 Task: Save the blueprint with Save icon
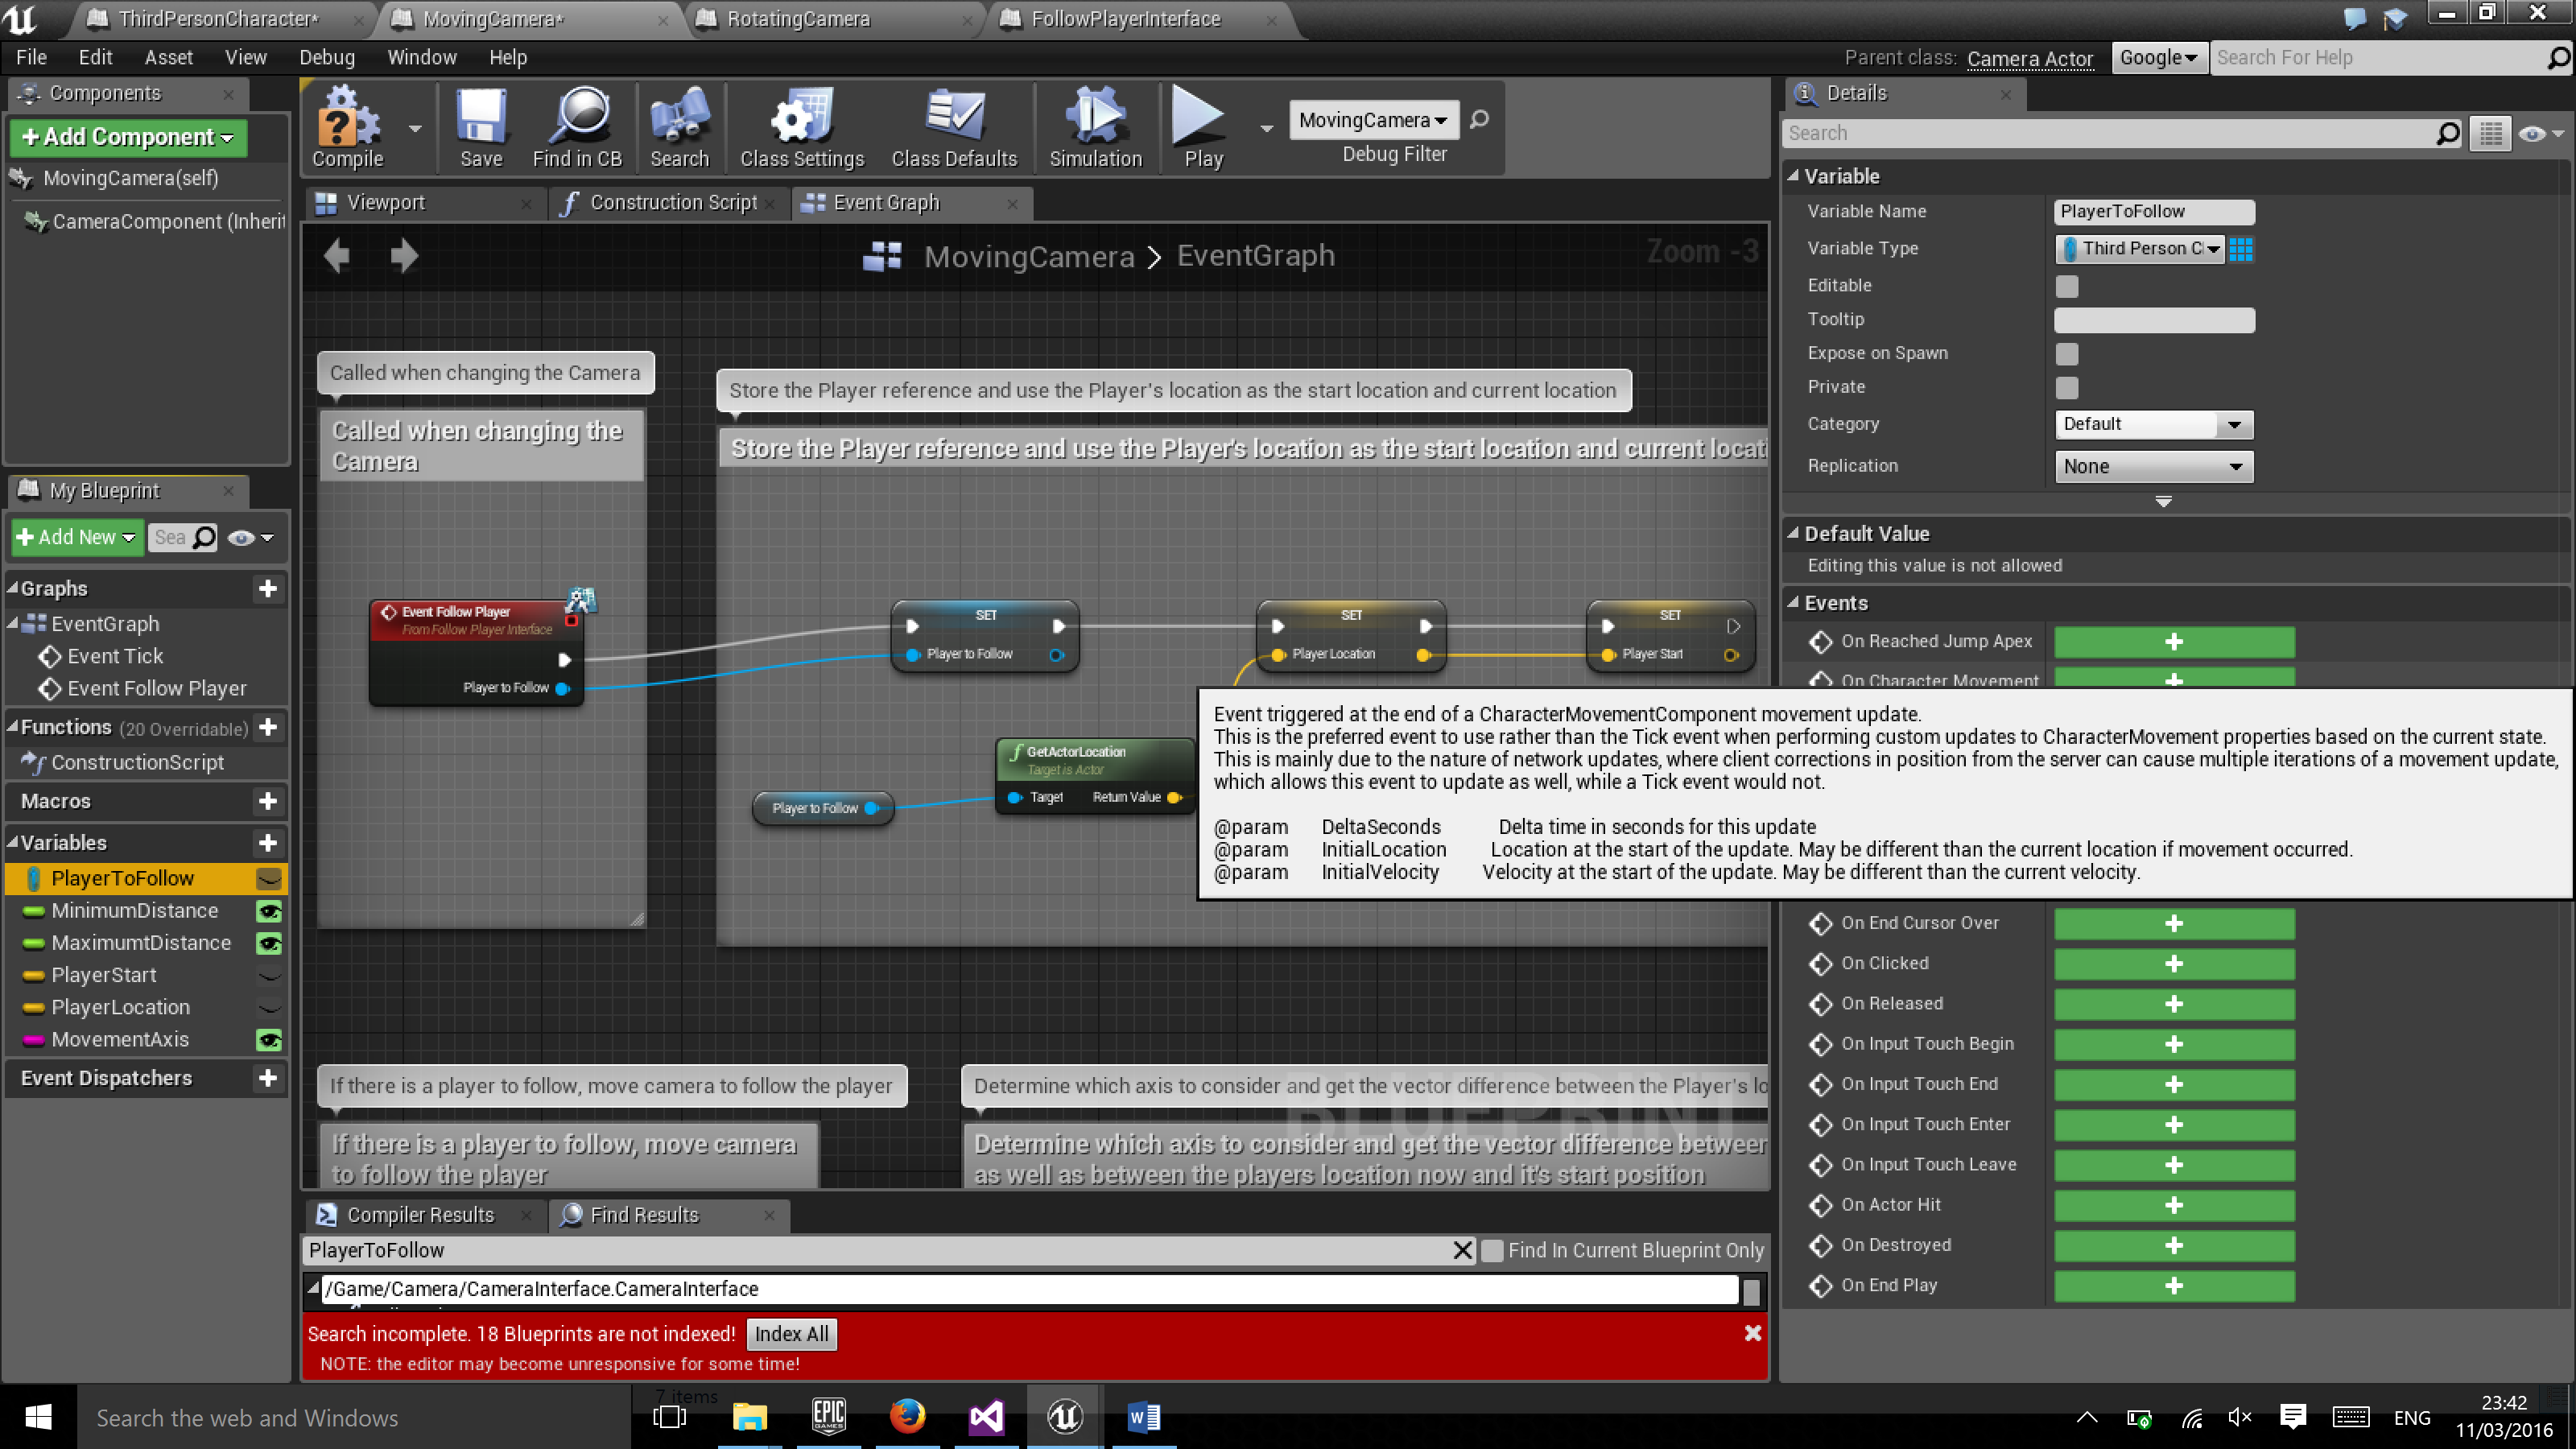click(x=481, y=128)
